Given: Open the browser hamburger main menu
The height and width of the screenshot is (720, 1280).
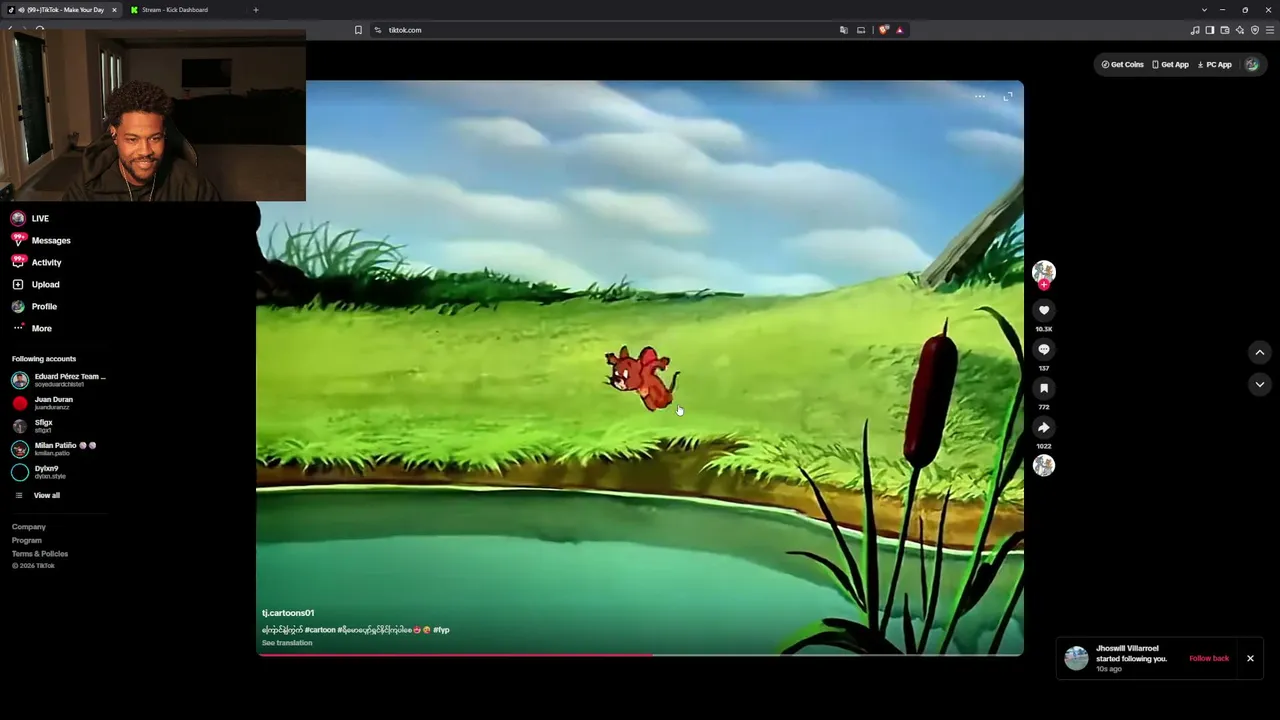Looking at the screenshot, I should pos(1270,30).
